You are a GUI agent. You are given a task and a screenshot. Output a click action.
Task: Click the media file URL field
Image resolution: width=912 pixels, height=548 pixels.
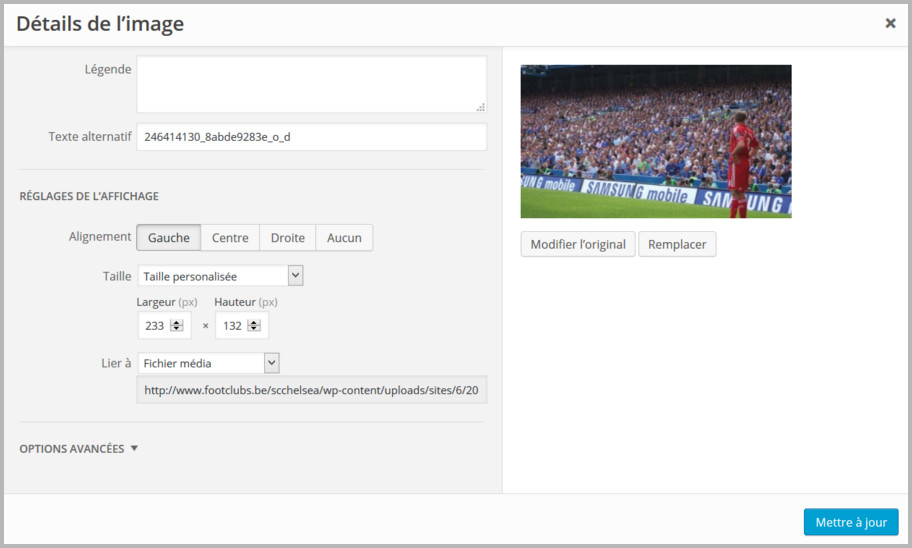pyautogui.click(x=311, y=390)
